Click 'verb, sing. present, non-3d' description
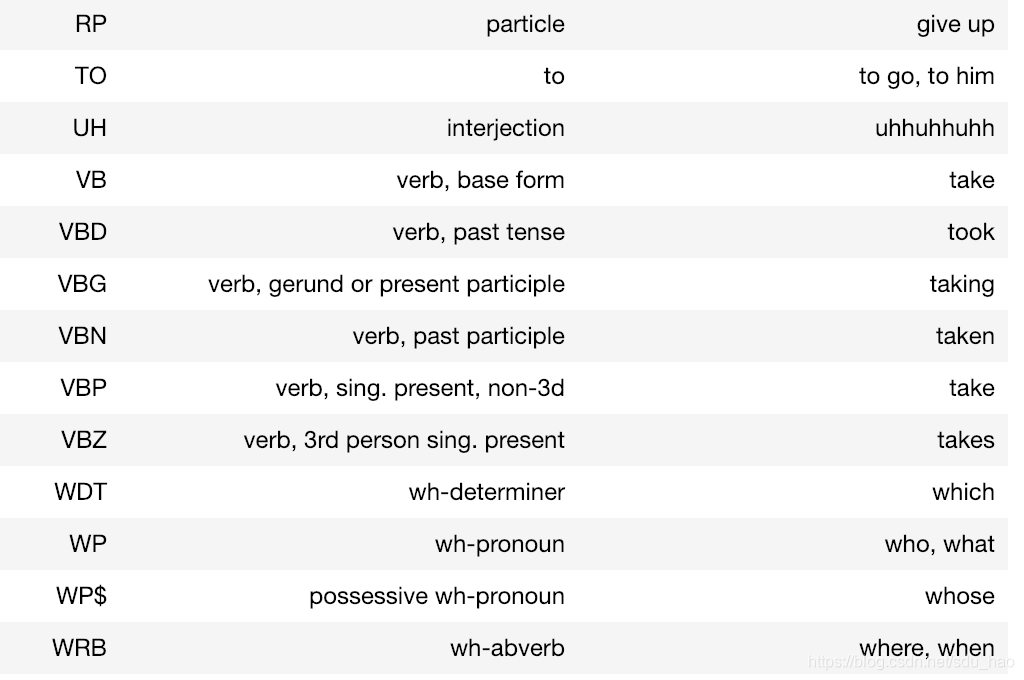The width and height of the screenshot is (1024, 680). 420,388
